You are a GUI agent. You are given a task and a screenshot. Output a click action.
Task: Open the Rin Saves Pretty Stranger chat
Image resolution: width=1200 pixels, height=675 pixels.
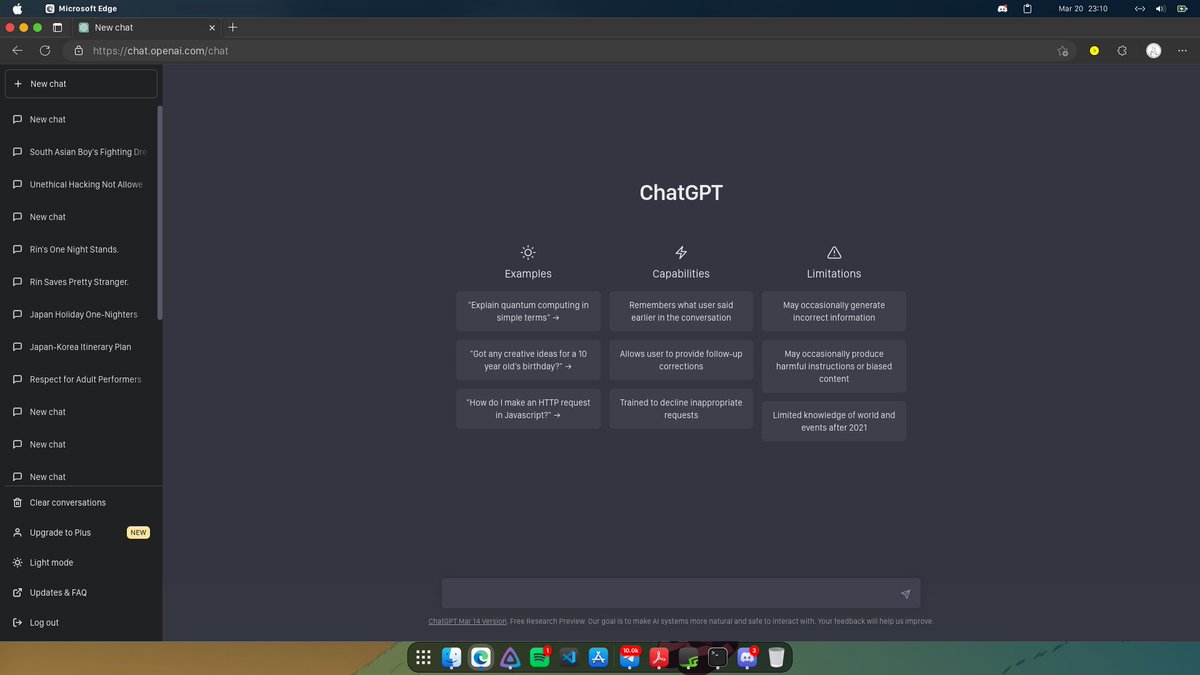coord(80,282)
